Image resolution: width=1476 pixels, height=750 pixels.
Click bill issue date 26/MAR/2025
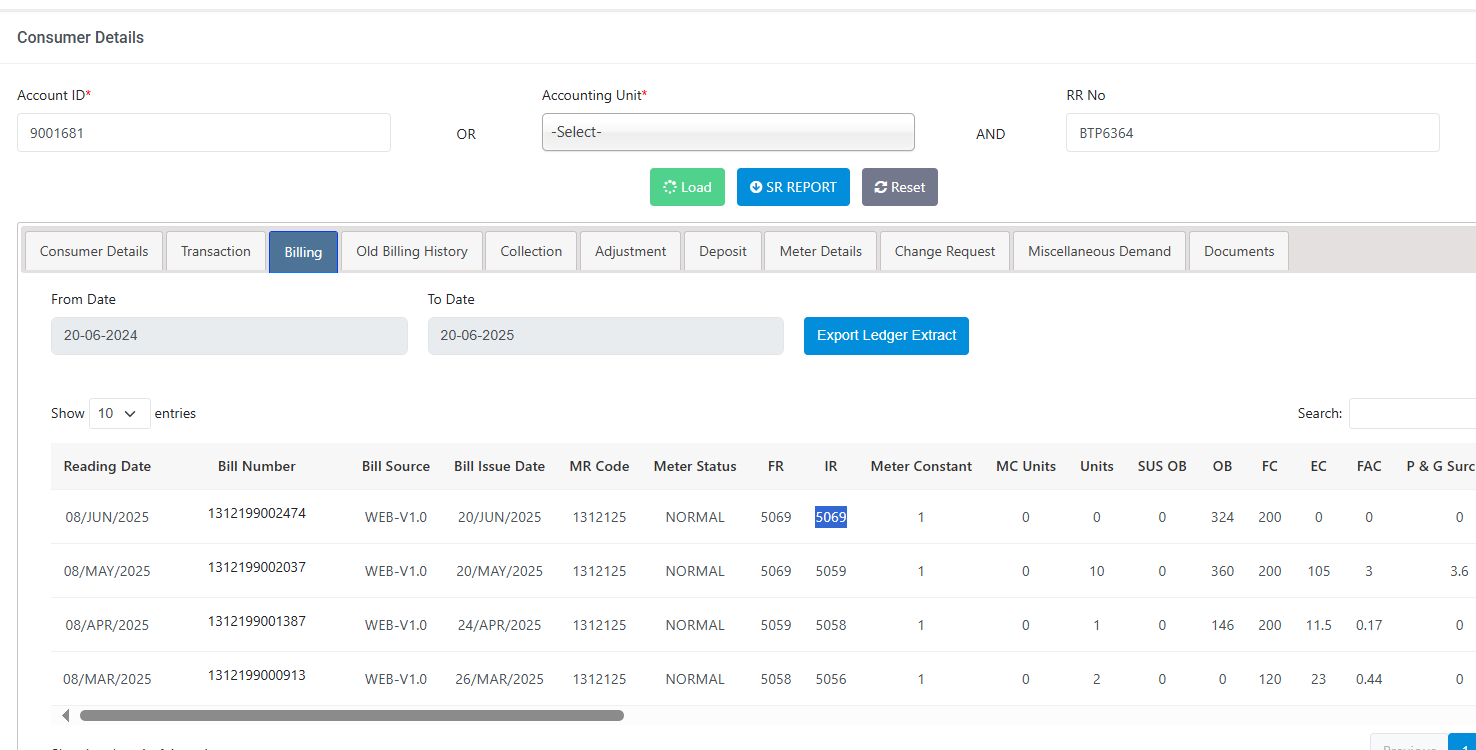tap(500, 679)
